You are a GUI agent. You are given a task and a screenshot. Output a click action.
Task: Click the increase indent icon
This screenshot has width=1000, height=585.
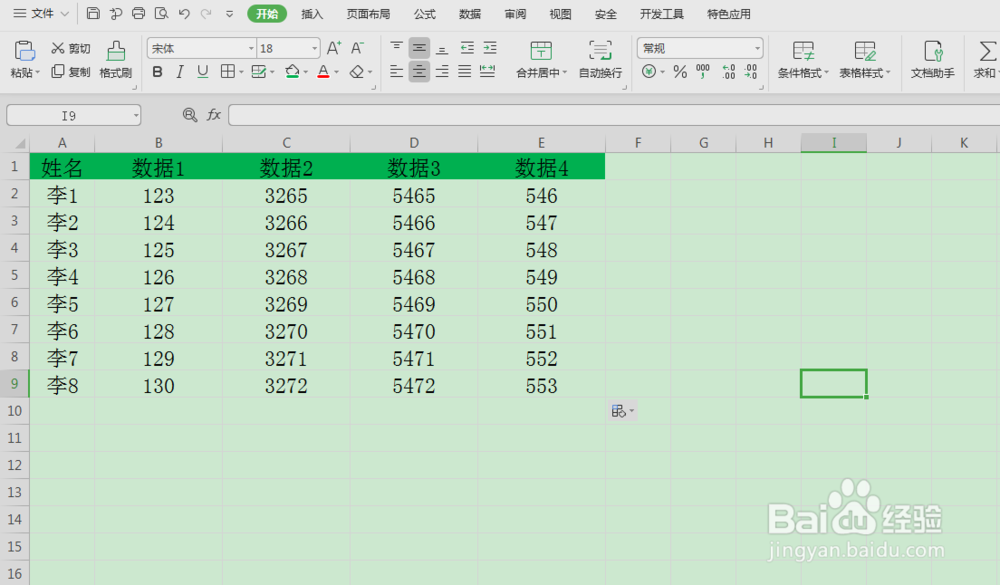coord(490,48)
